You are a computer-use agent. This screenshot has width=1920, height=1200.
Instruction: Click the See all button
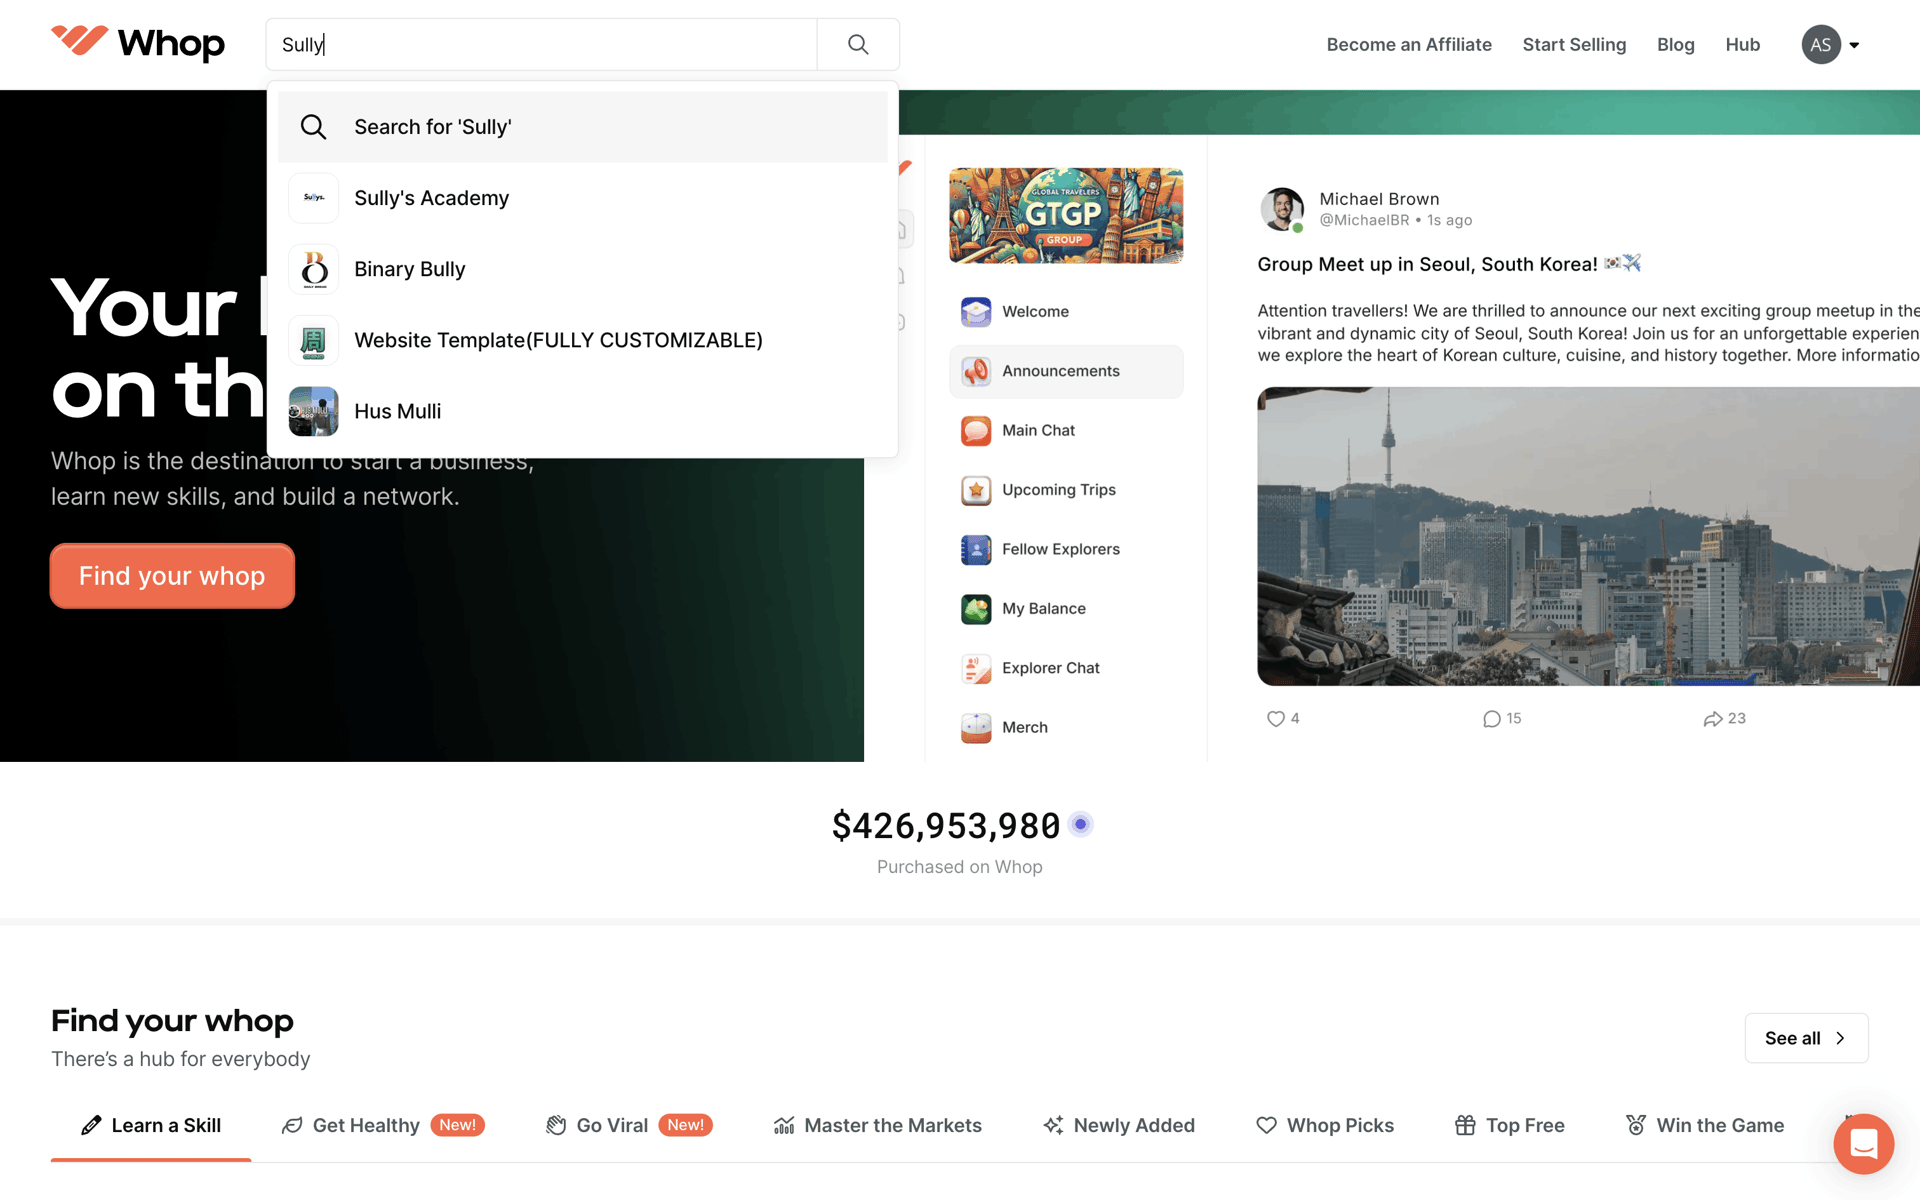(1806, 1038)
